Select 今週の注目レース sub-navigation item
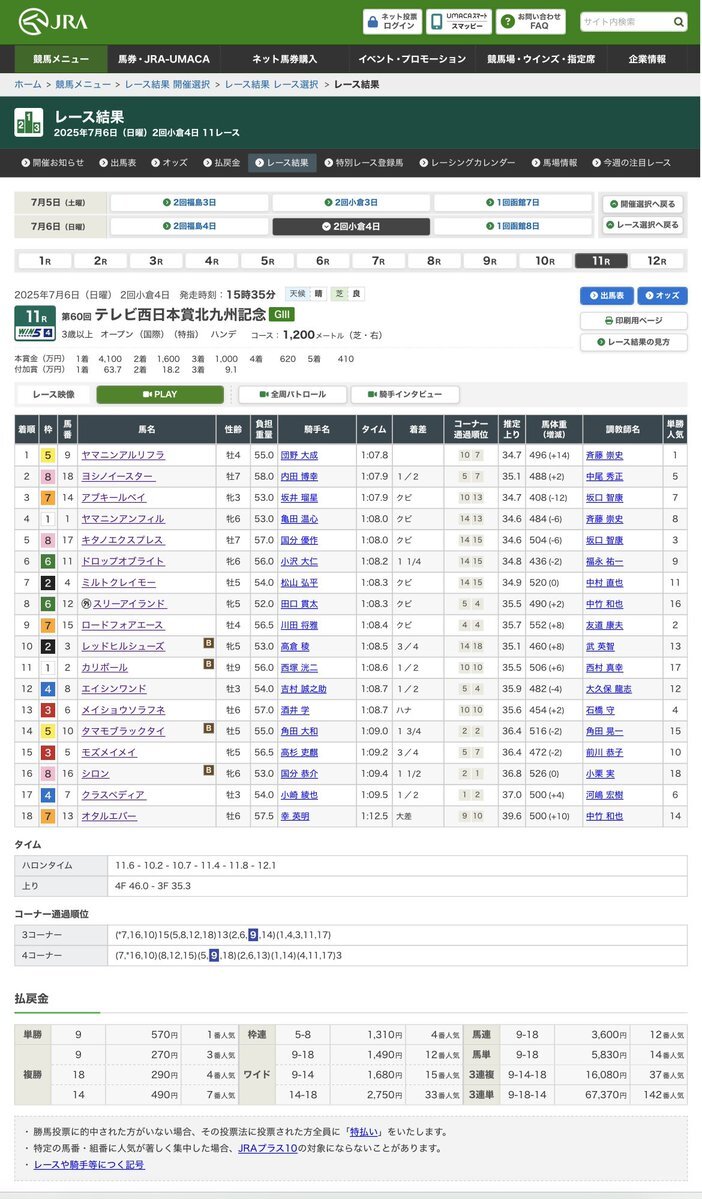Screen dimensions: 702x1199 point(631,163)
